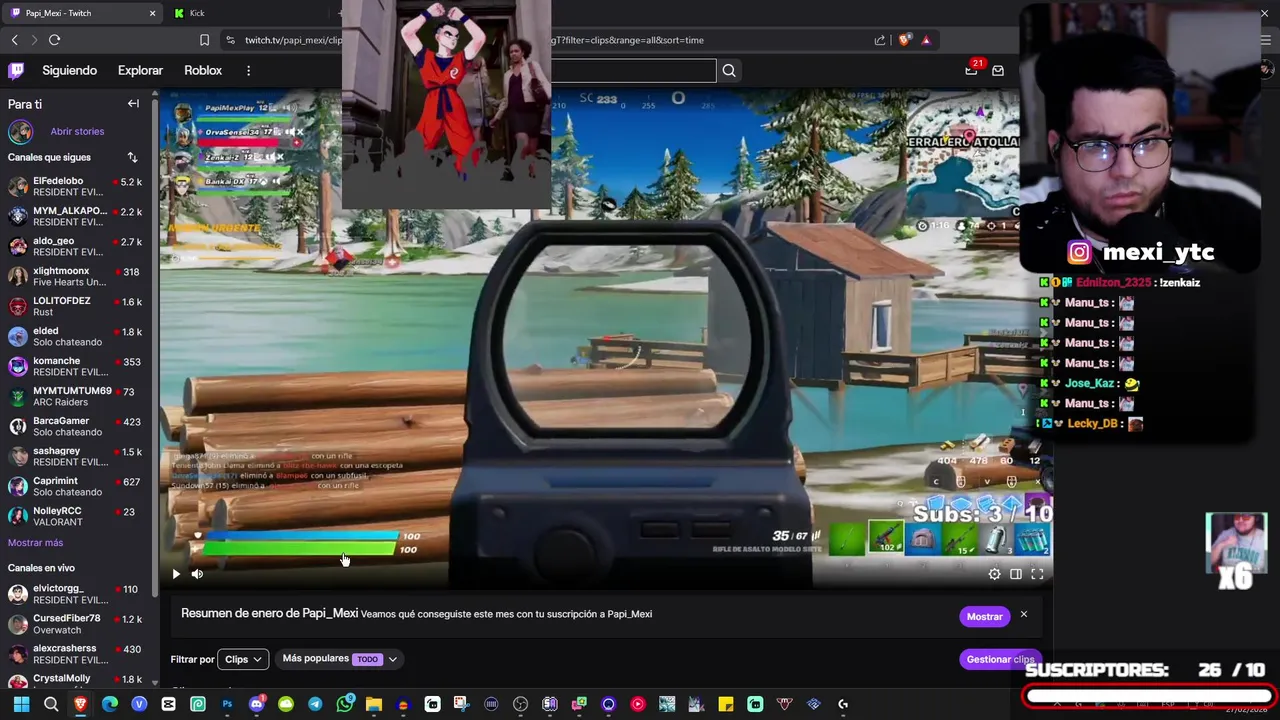Open Windows Start menu
The width and height of the screenshot is (1280, 720).
pos(21,704)
